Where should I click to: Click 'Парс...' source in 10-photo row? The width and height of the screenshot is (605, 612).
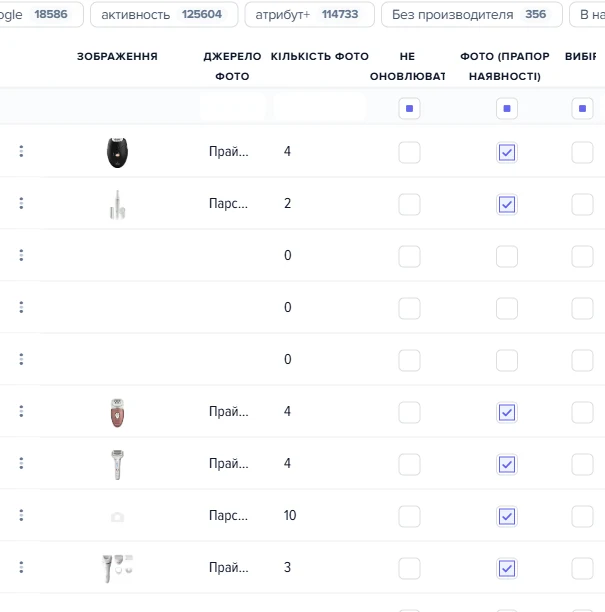click(228, 516)
